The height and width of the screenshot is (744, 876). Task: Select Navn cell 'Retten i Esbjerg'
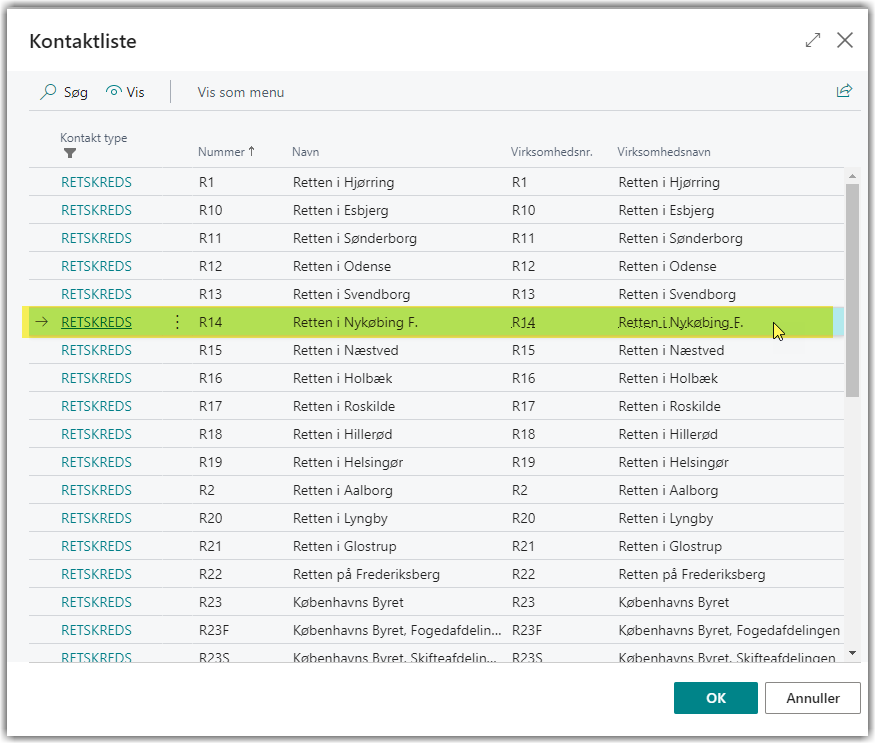(341, 211)
